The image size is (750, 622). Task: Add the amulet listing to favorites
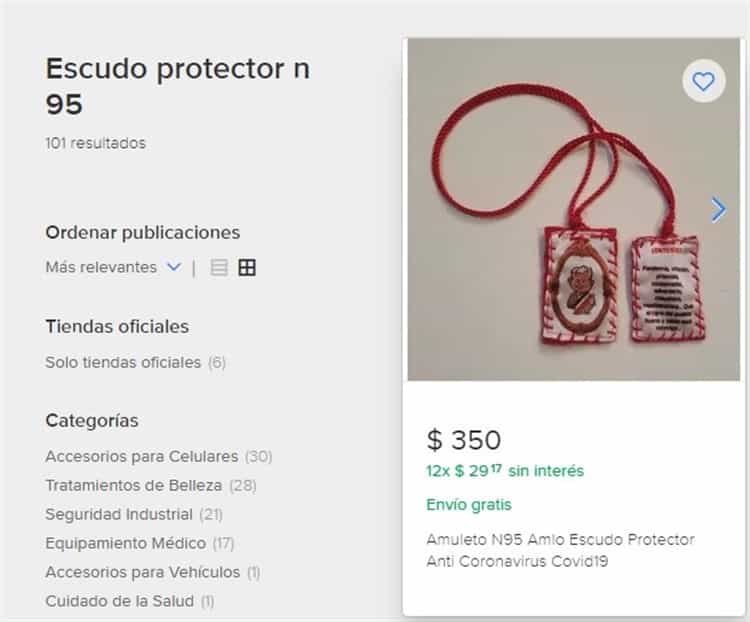click(x=704, y=81)
